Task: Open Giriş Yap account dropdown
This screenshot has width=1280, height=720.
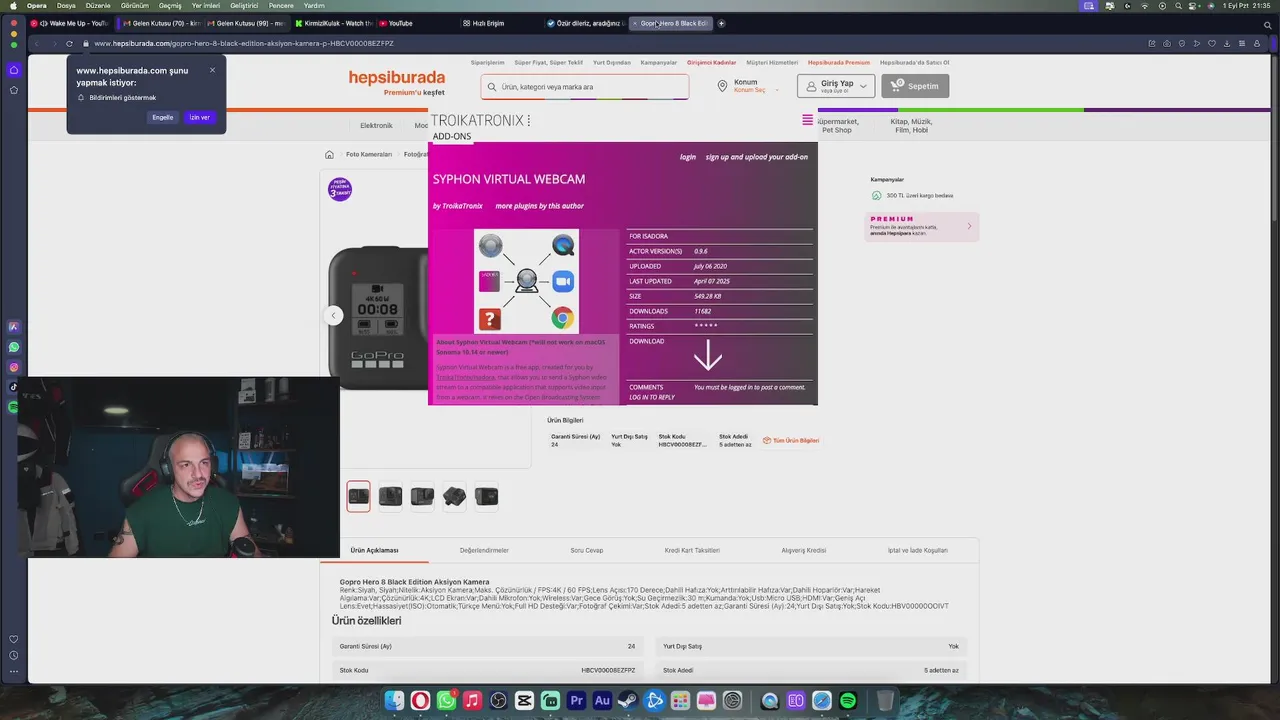Action: tap(836, 86)
